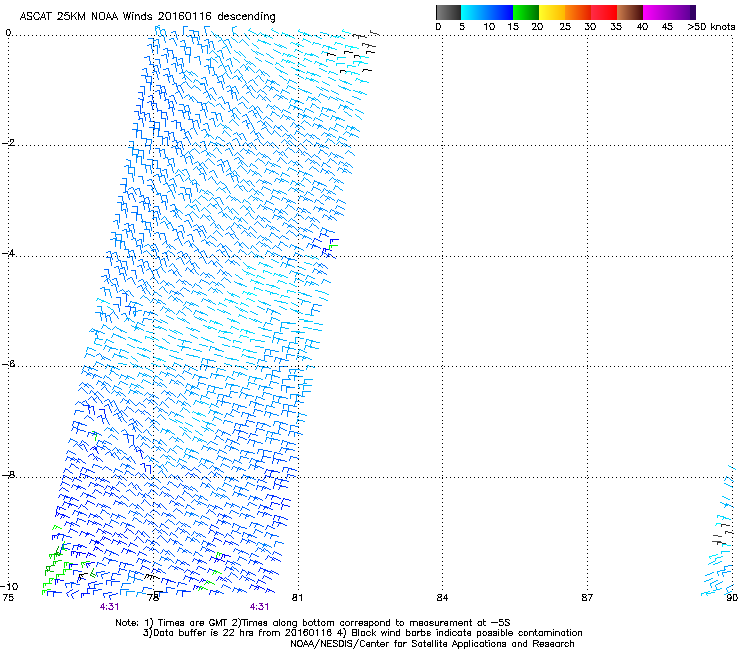Select the '15' legend label

pyautogui.click(x=513, y=27)
